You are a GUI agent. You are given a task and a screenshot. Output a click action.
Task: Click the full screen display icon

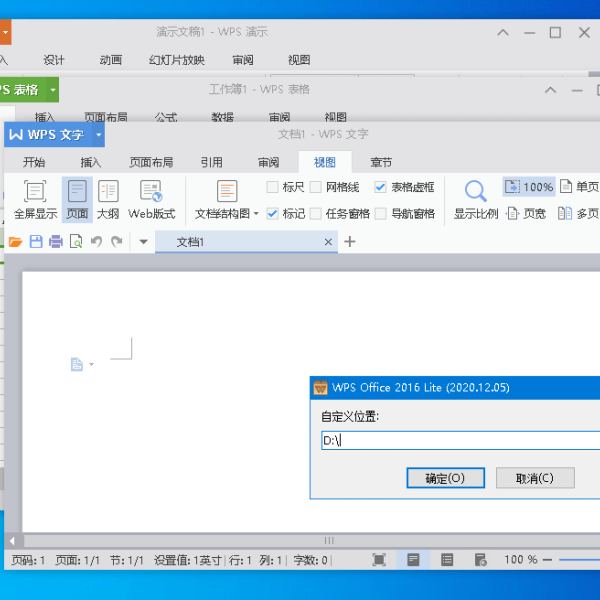(x=35, y=191)
